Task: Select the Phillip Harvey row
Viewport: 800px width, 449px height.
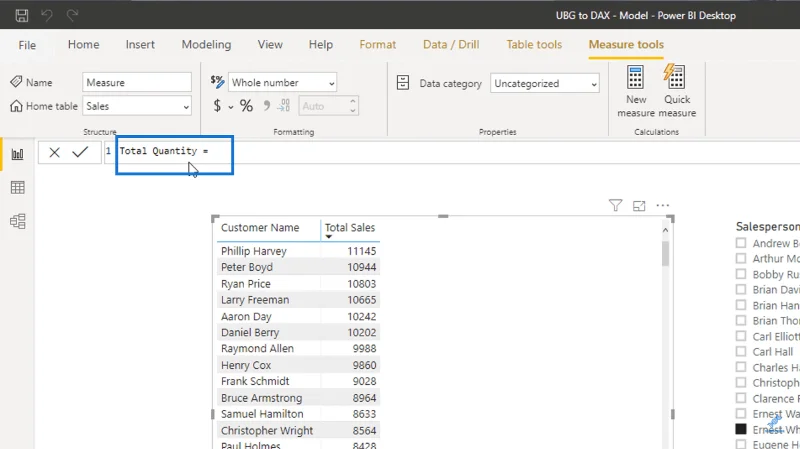Action: pos(298,251)
